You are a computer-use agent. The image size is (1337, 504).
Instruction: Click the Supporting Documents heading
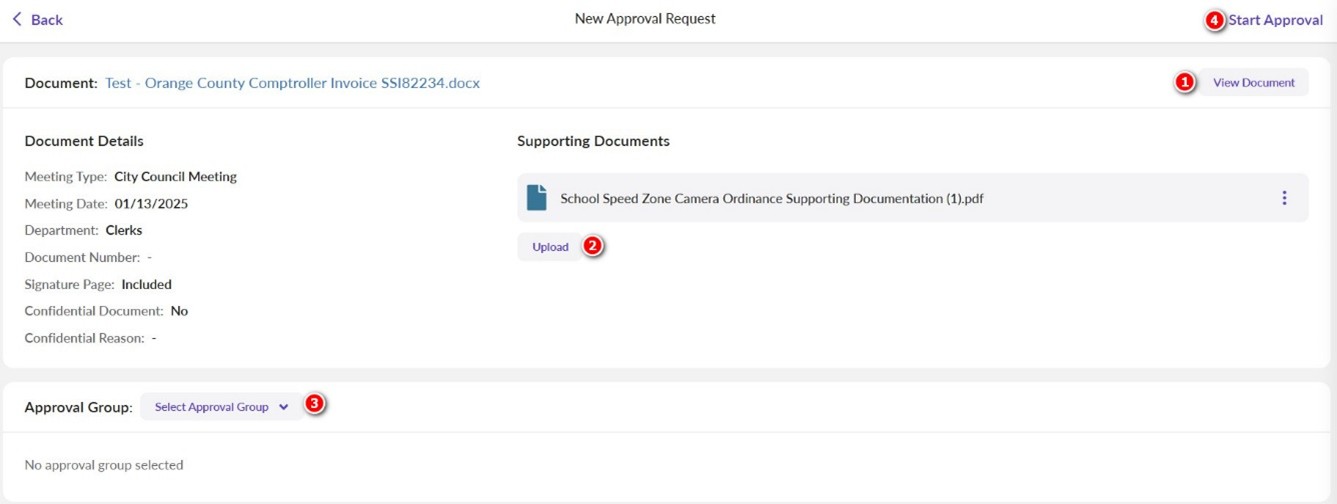pos(593,141)
